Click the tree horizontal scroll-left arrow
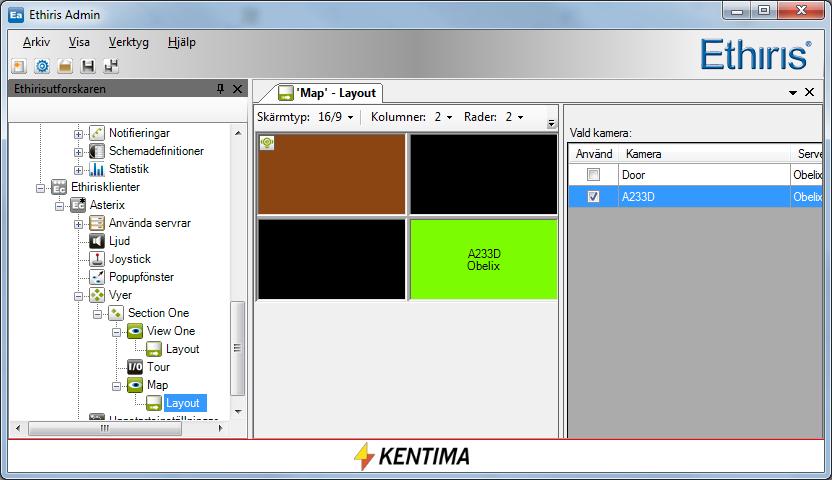 tap(19, 428)
